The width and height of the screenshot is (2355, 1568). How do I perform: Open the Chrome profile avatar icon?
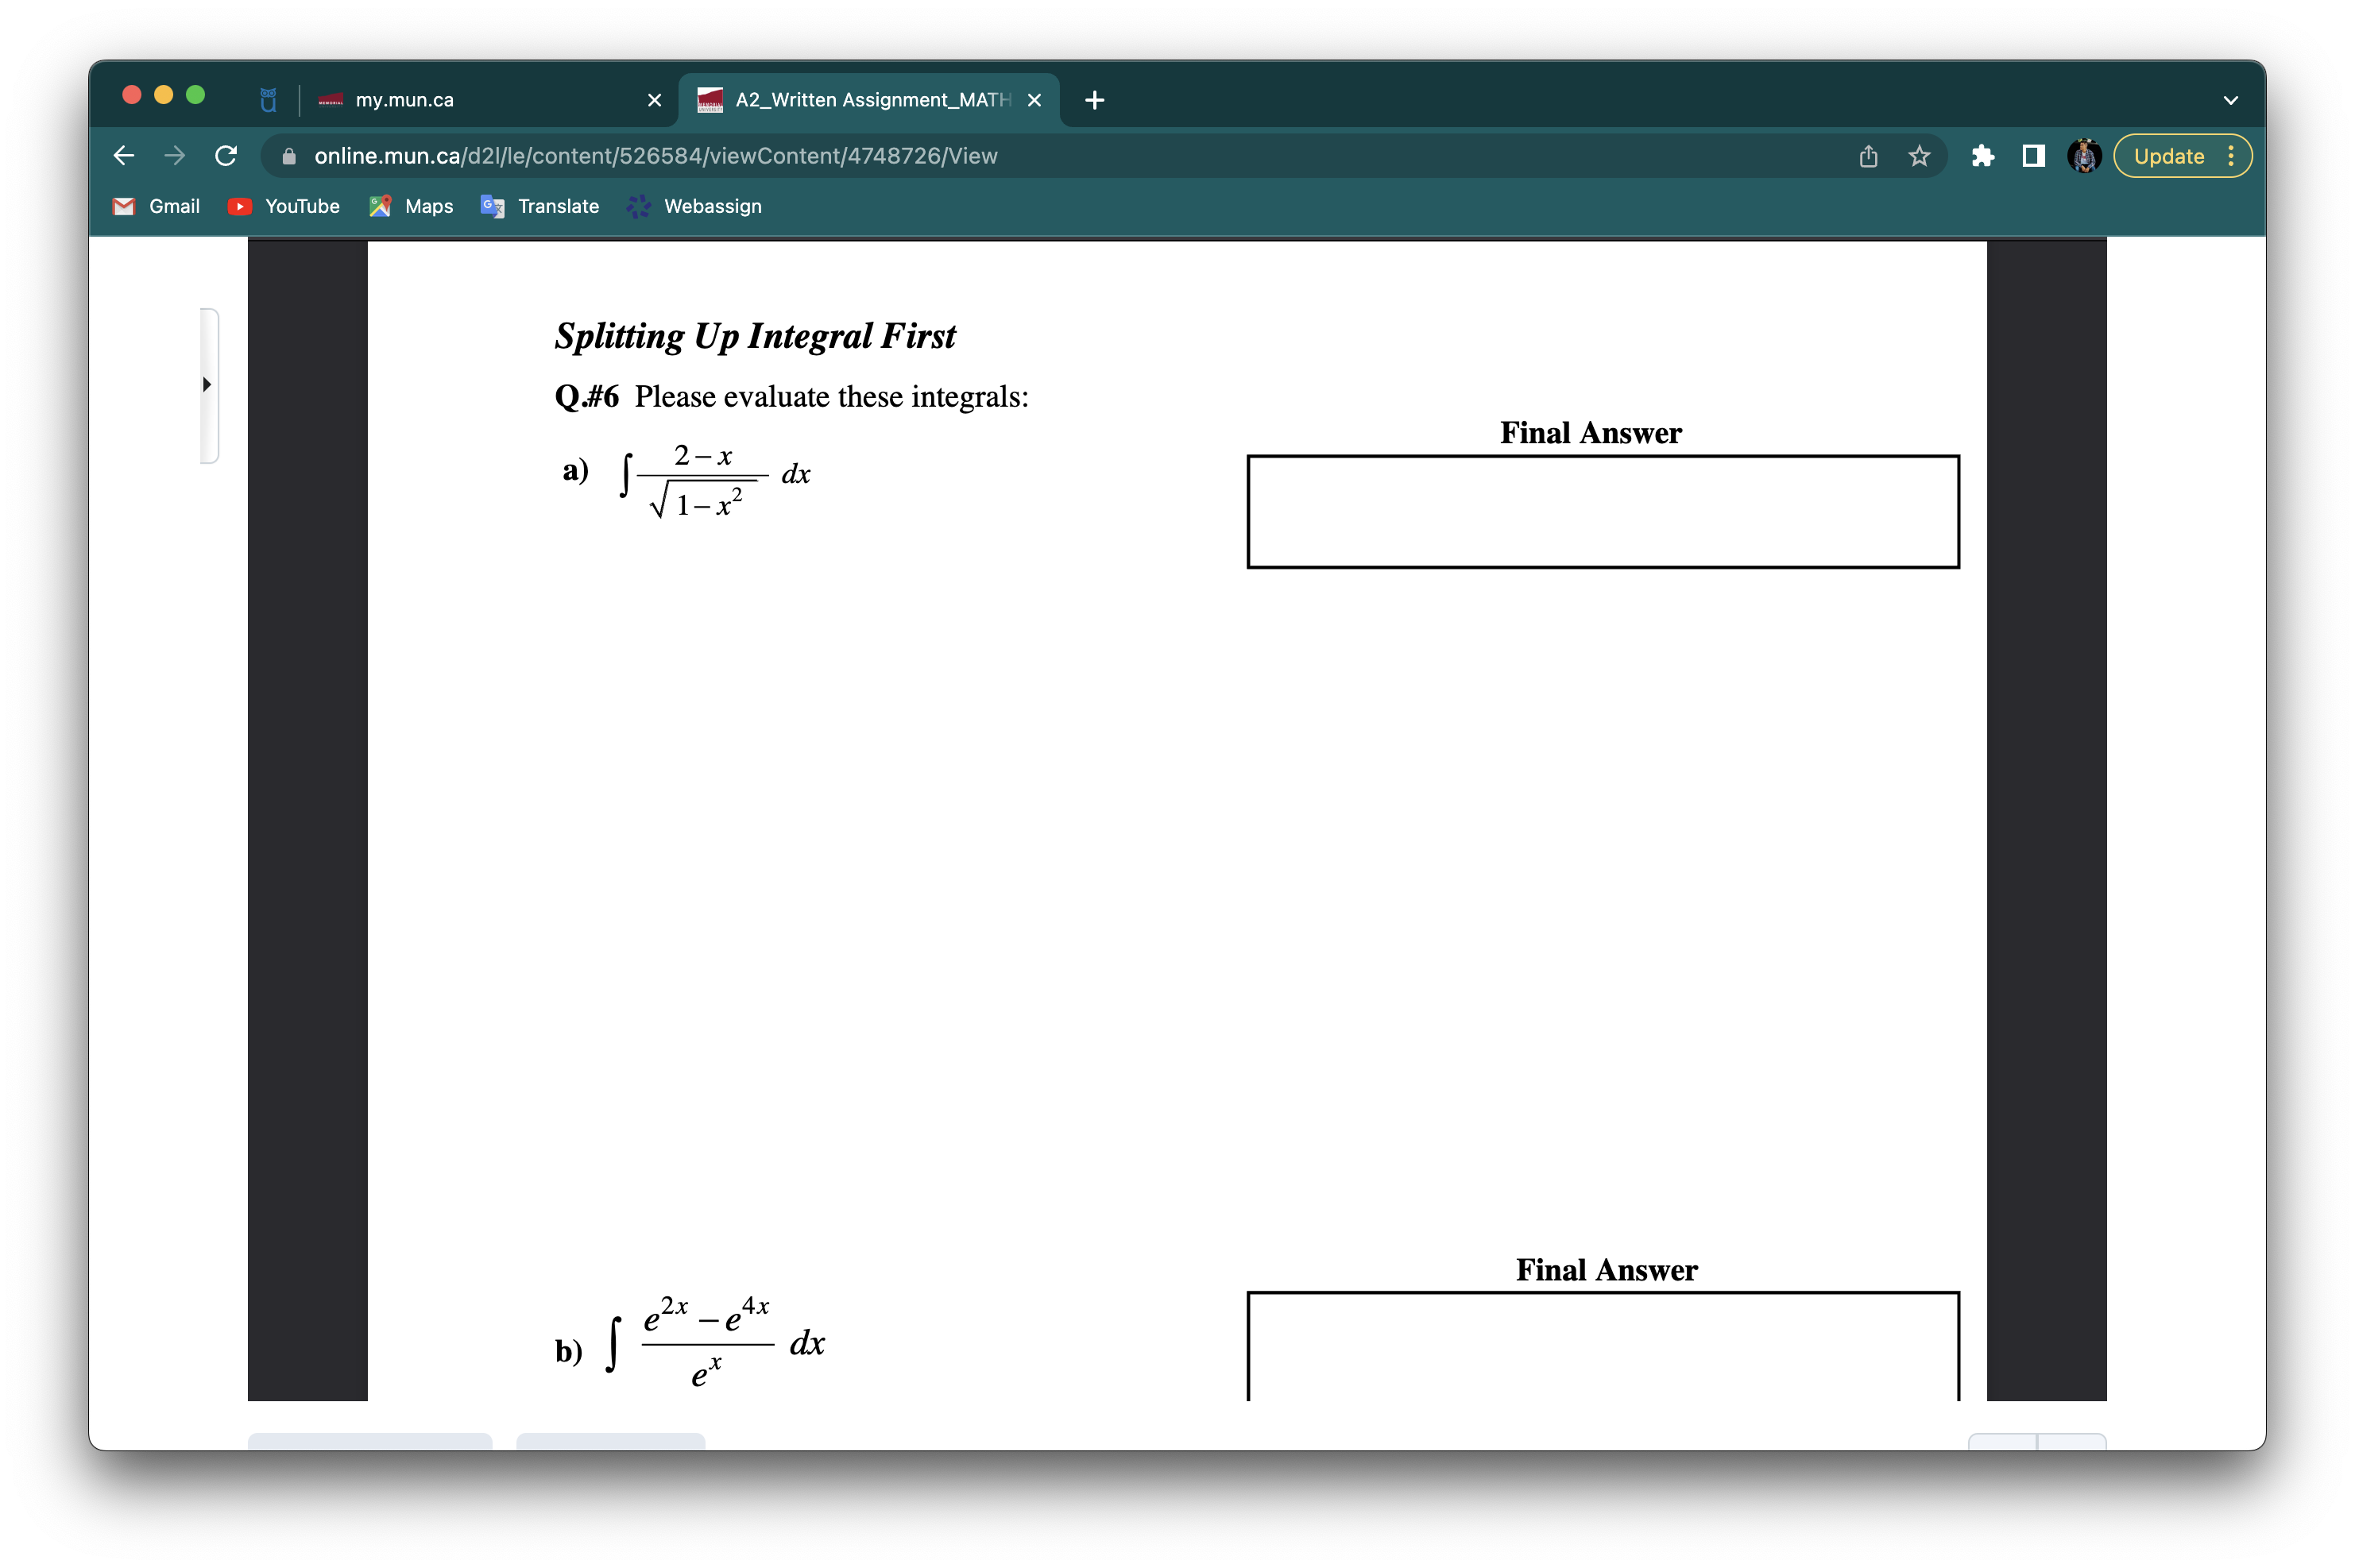pyautogui.click(x=2084, y=156)
